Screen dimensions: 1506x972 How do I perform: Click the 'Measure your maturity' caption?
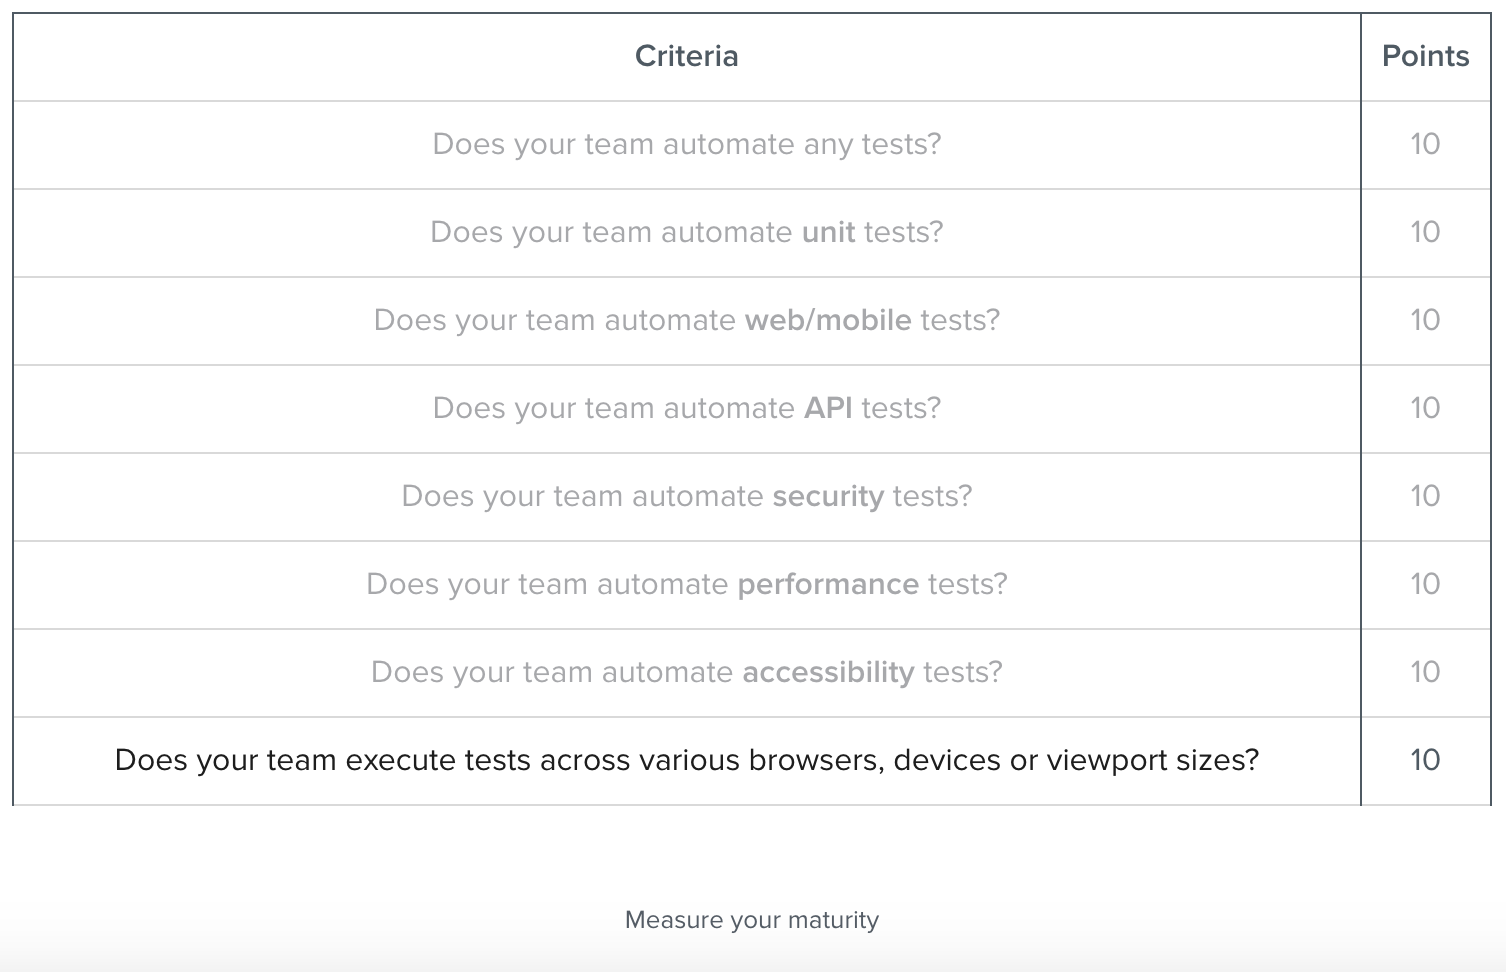click(751, 920)
